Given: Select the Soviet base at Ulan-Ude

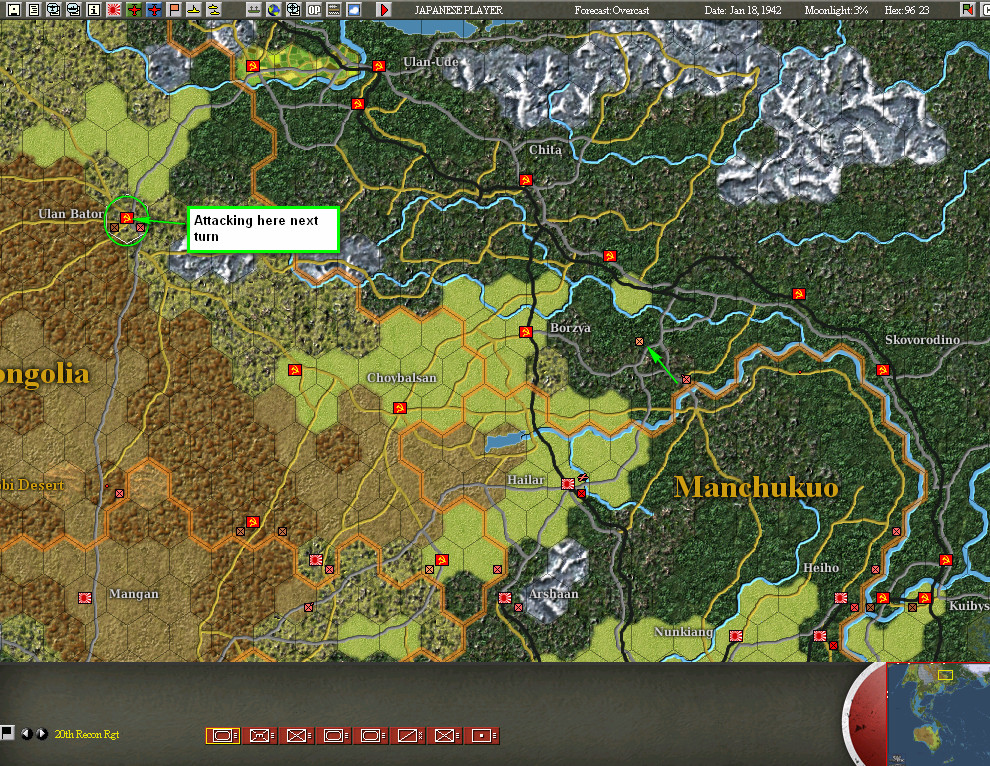Looking at the screenshot, I should [379, 66].
